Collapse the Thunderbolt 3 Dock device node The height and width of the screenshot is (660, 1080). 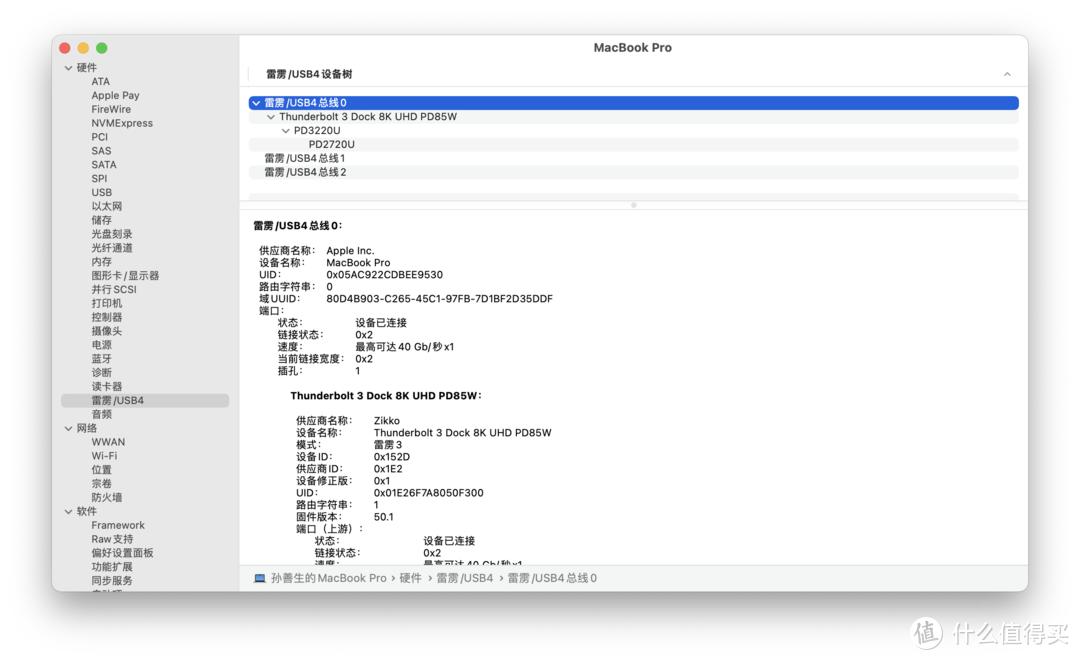(x=271, y=116)
